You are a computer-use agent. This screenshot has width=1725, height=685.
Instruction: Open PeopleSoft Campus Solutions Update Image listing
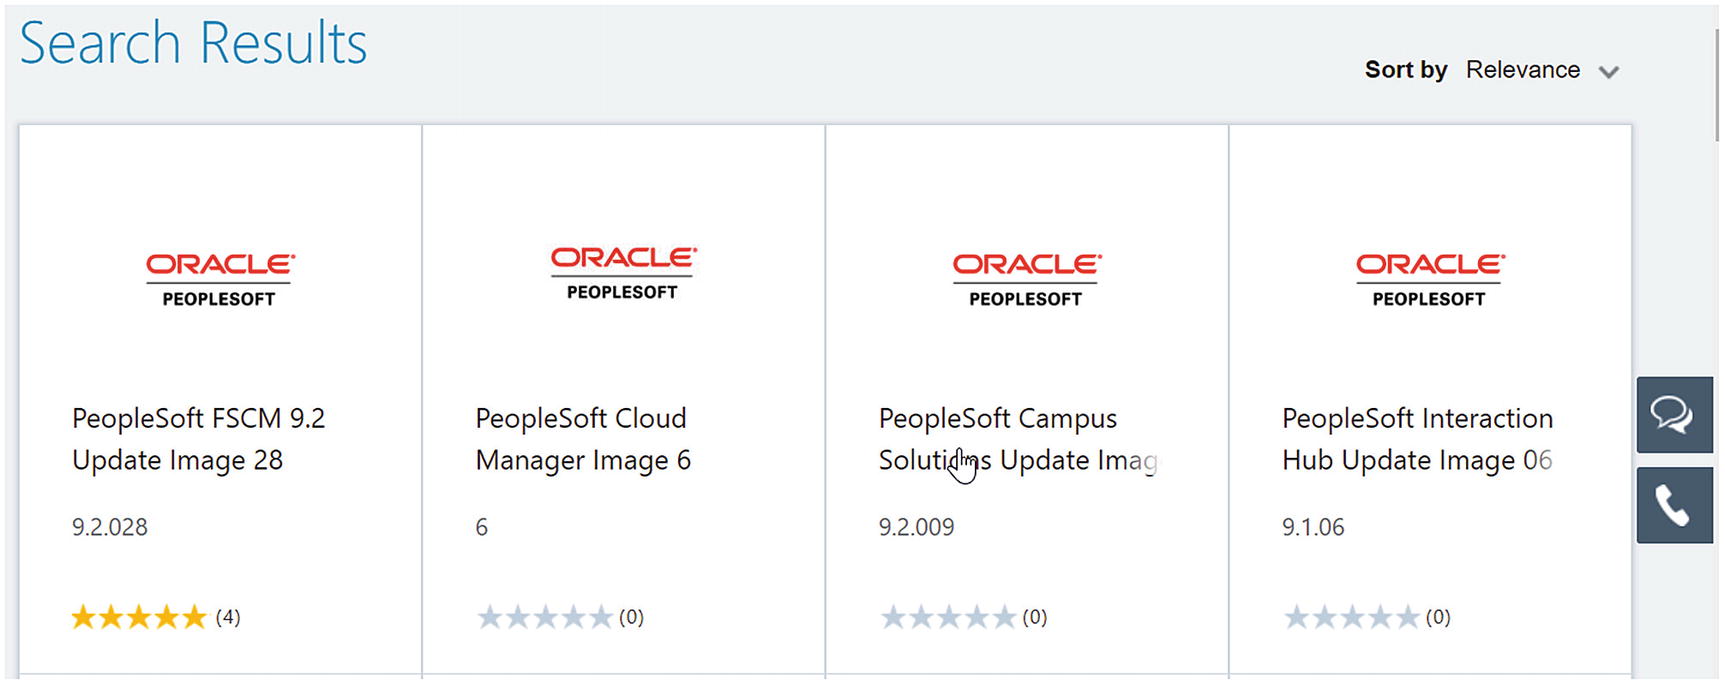tap(1018, 439)
